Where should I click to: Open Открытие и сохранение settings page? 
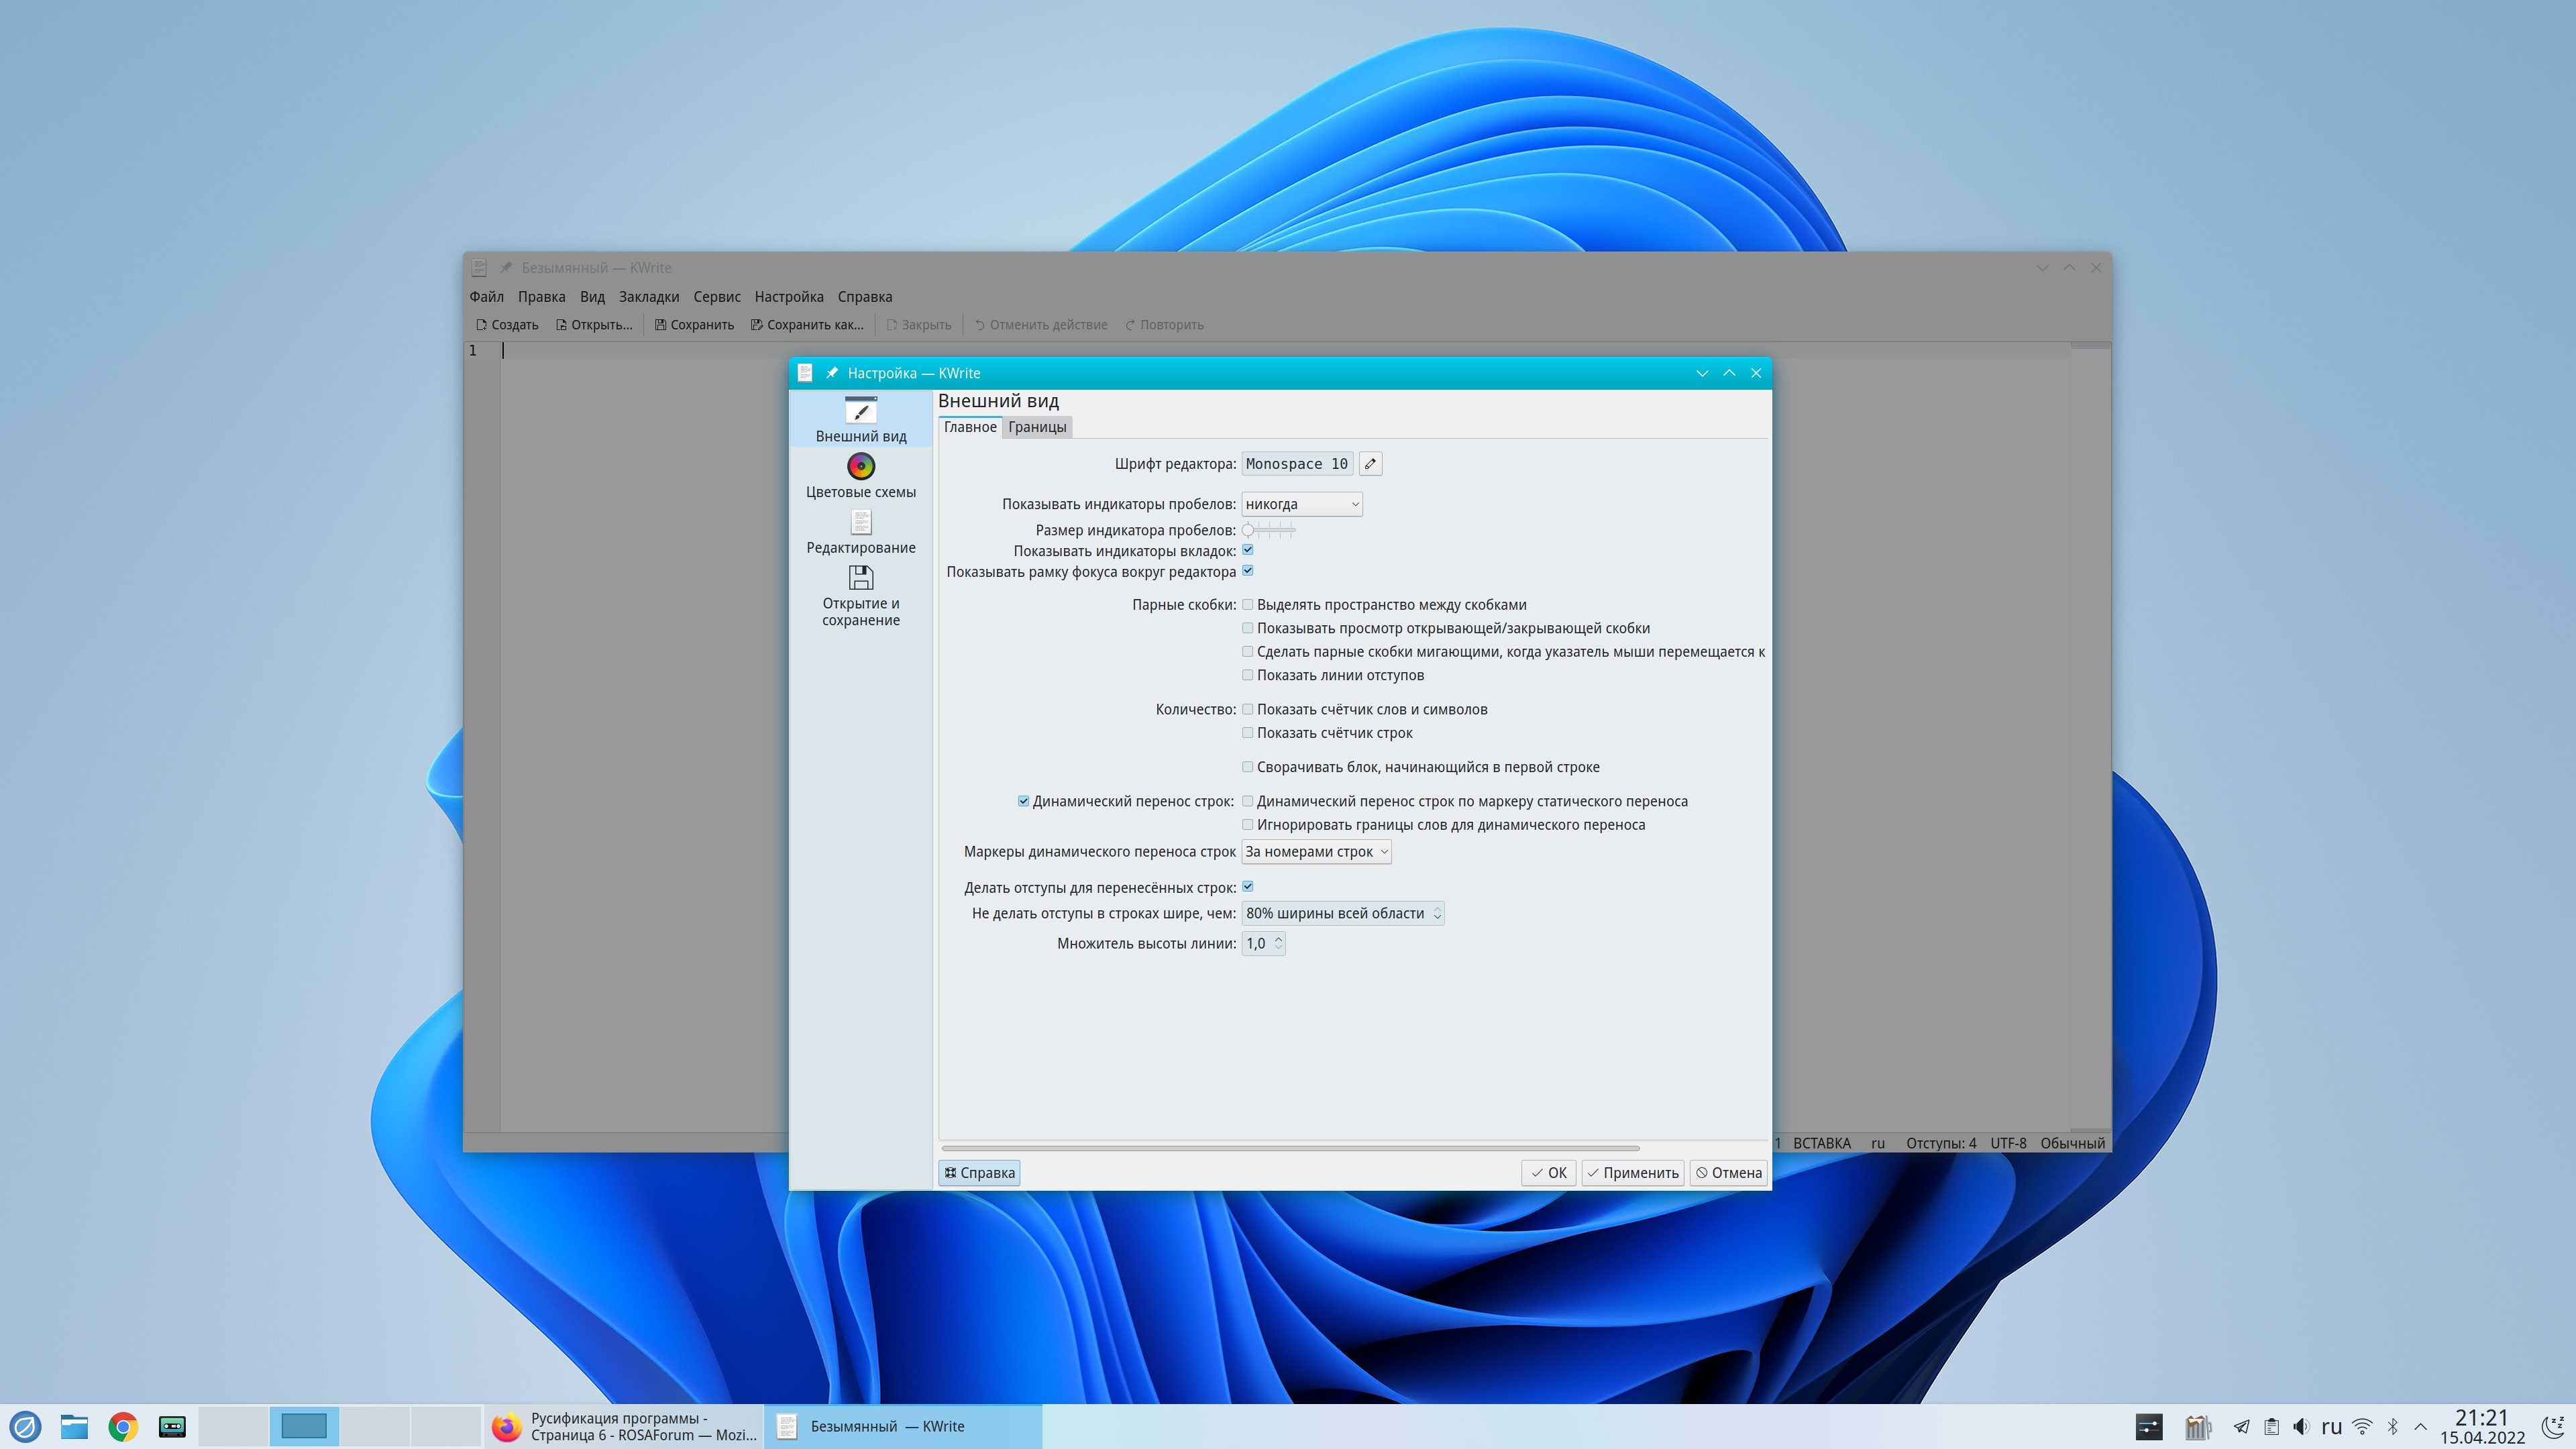tap(860, 596)
